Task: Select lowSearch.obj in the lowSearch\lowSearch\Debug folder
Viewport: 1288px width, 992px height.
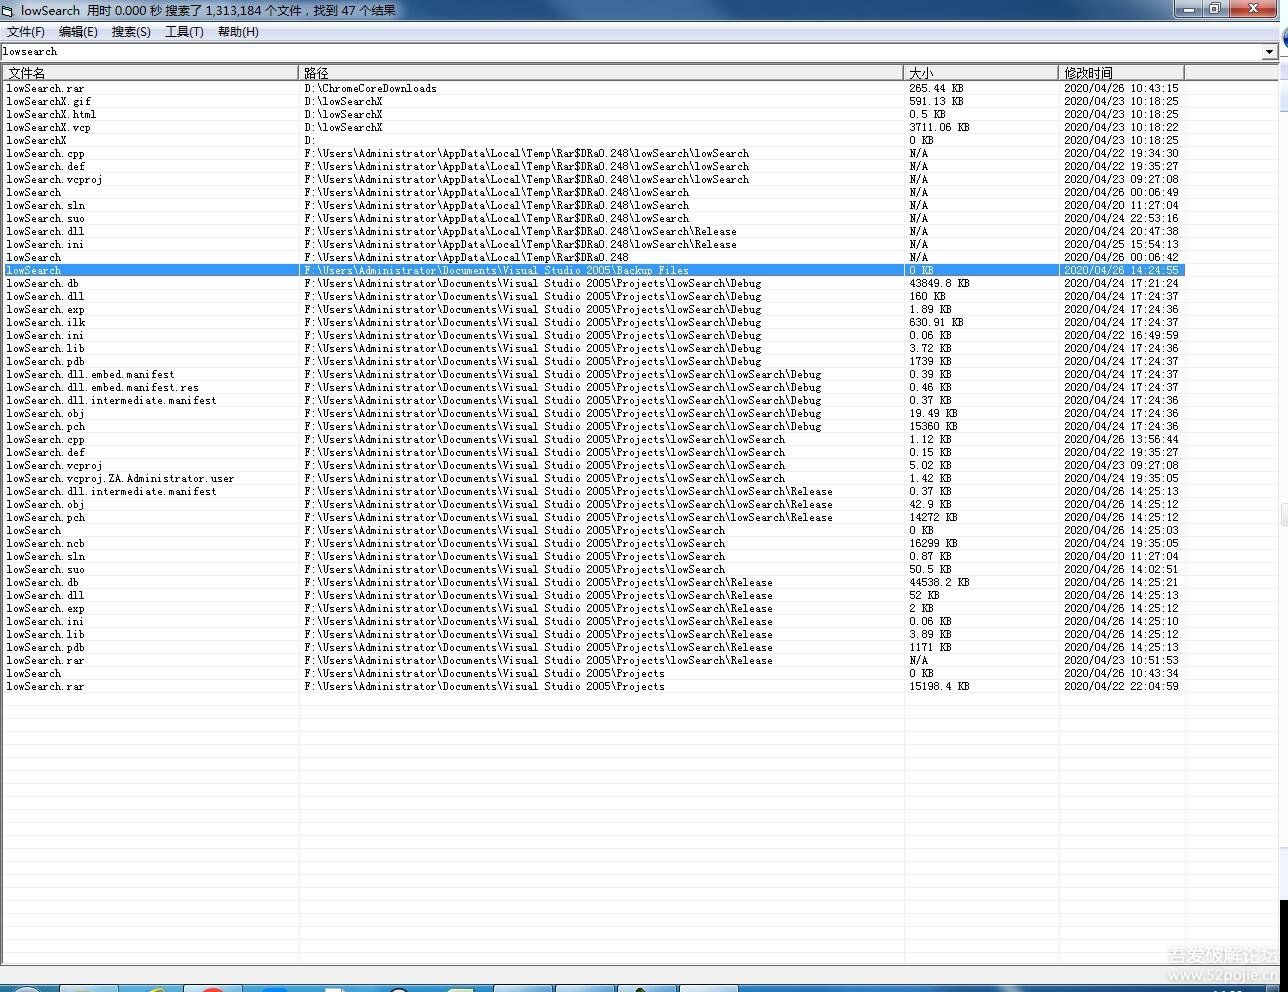Action: [45, 413]
